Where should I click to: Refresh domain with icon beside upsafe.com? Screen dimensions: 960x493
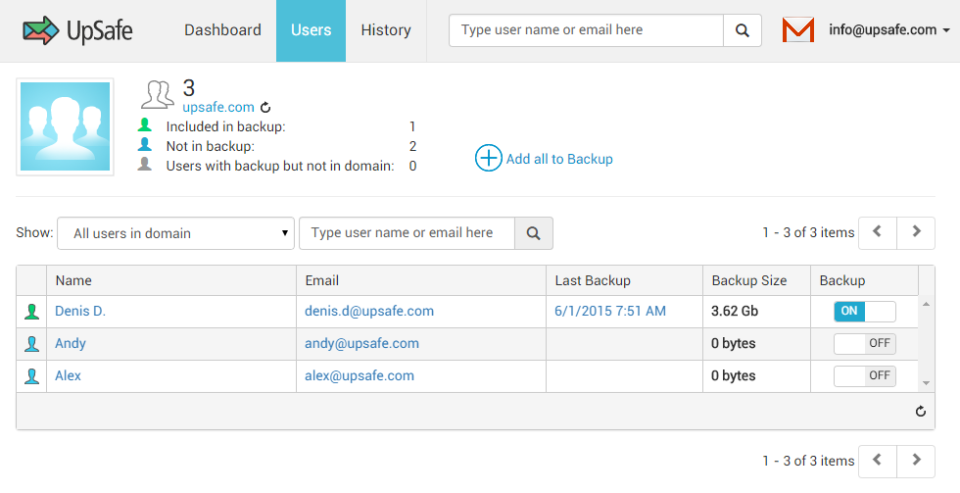[265, 108]
